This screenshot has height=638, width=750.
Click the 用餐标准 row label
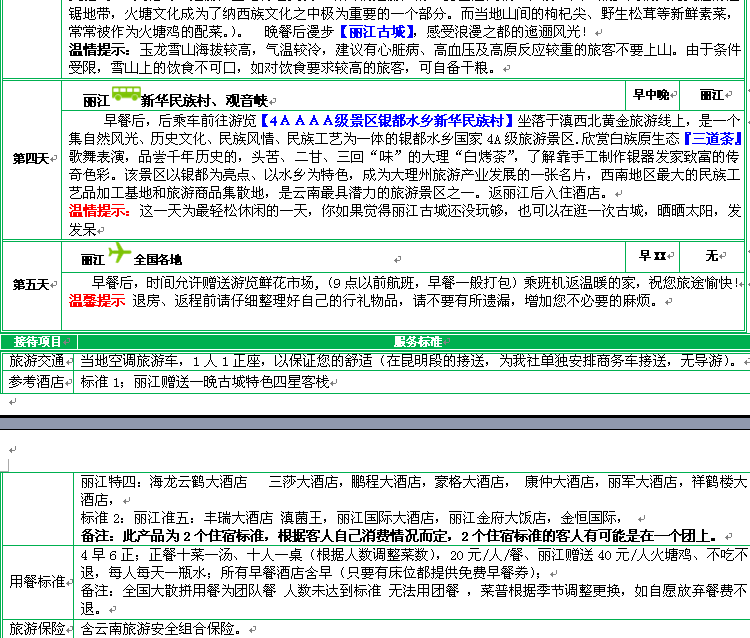(37, 580)
